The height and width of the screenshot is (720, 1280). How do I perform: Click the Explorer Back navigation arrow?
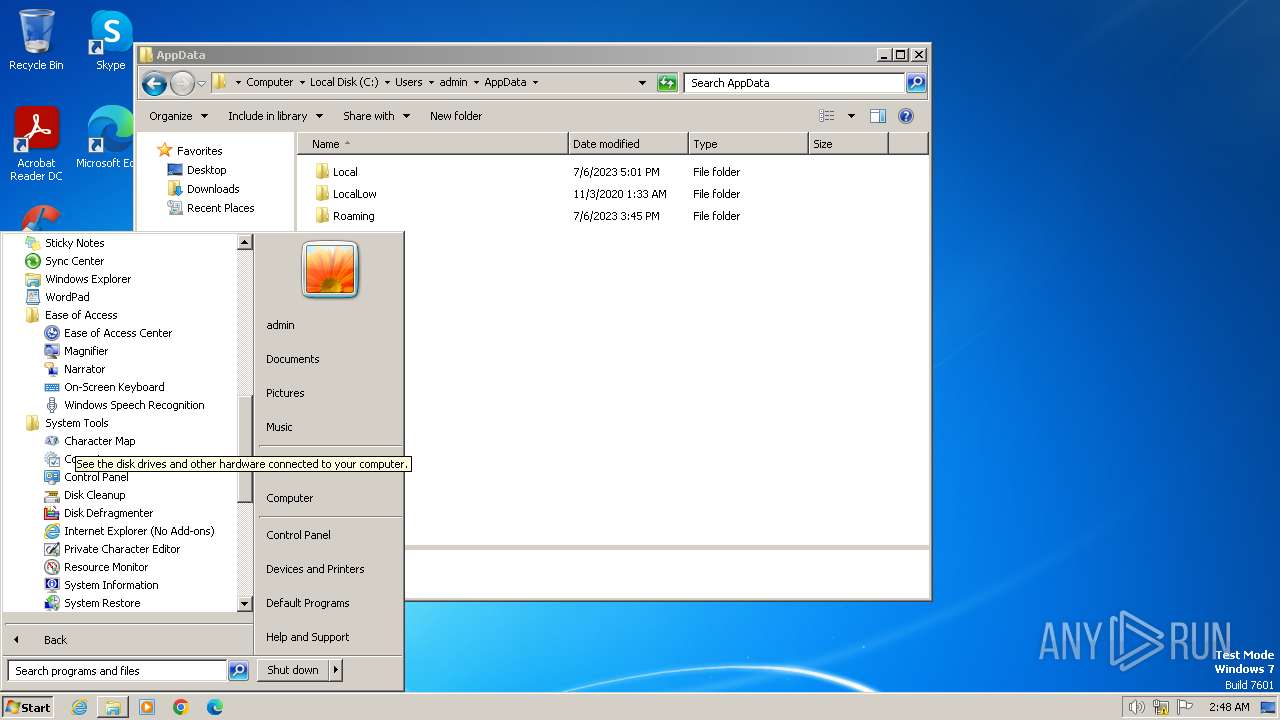coord(154,83)
